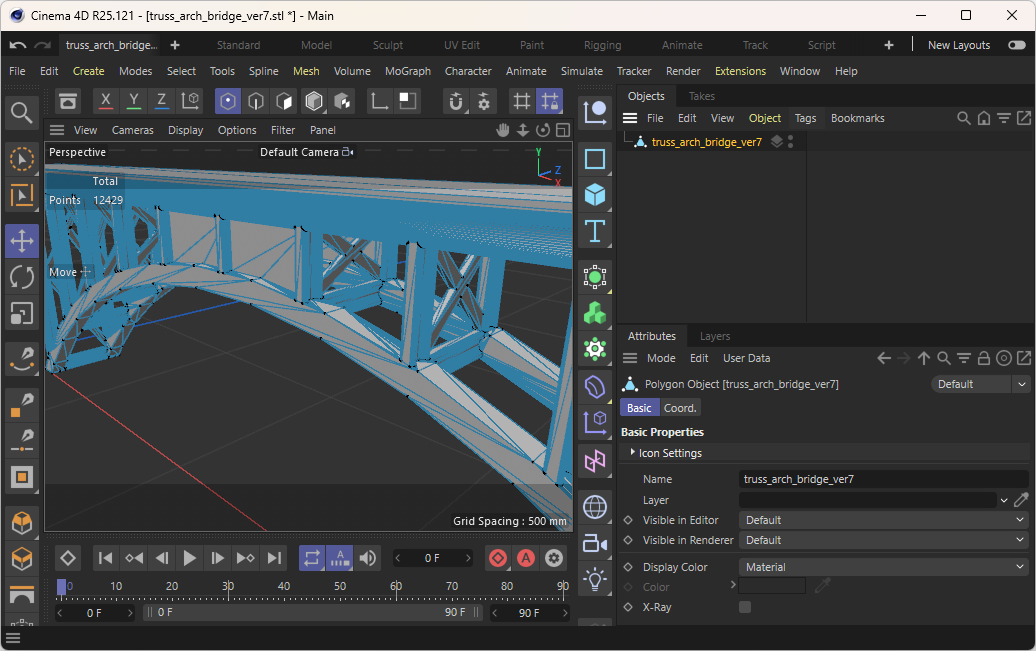
Task: Toggle Autokeying button
Action: (526, 558)
